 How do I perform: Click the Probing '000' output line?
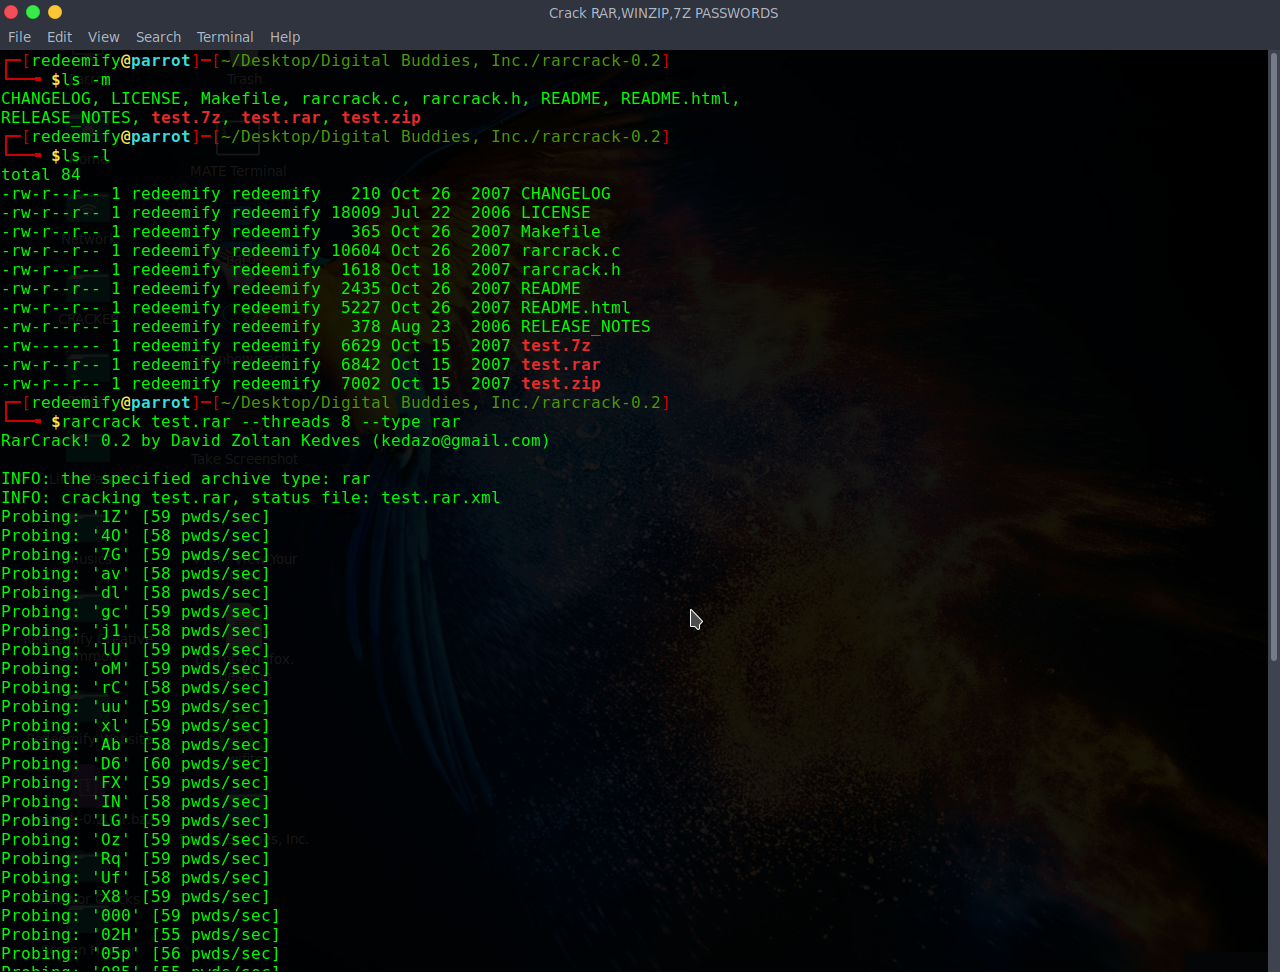point(141,916)
